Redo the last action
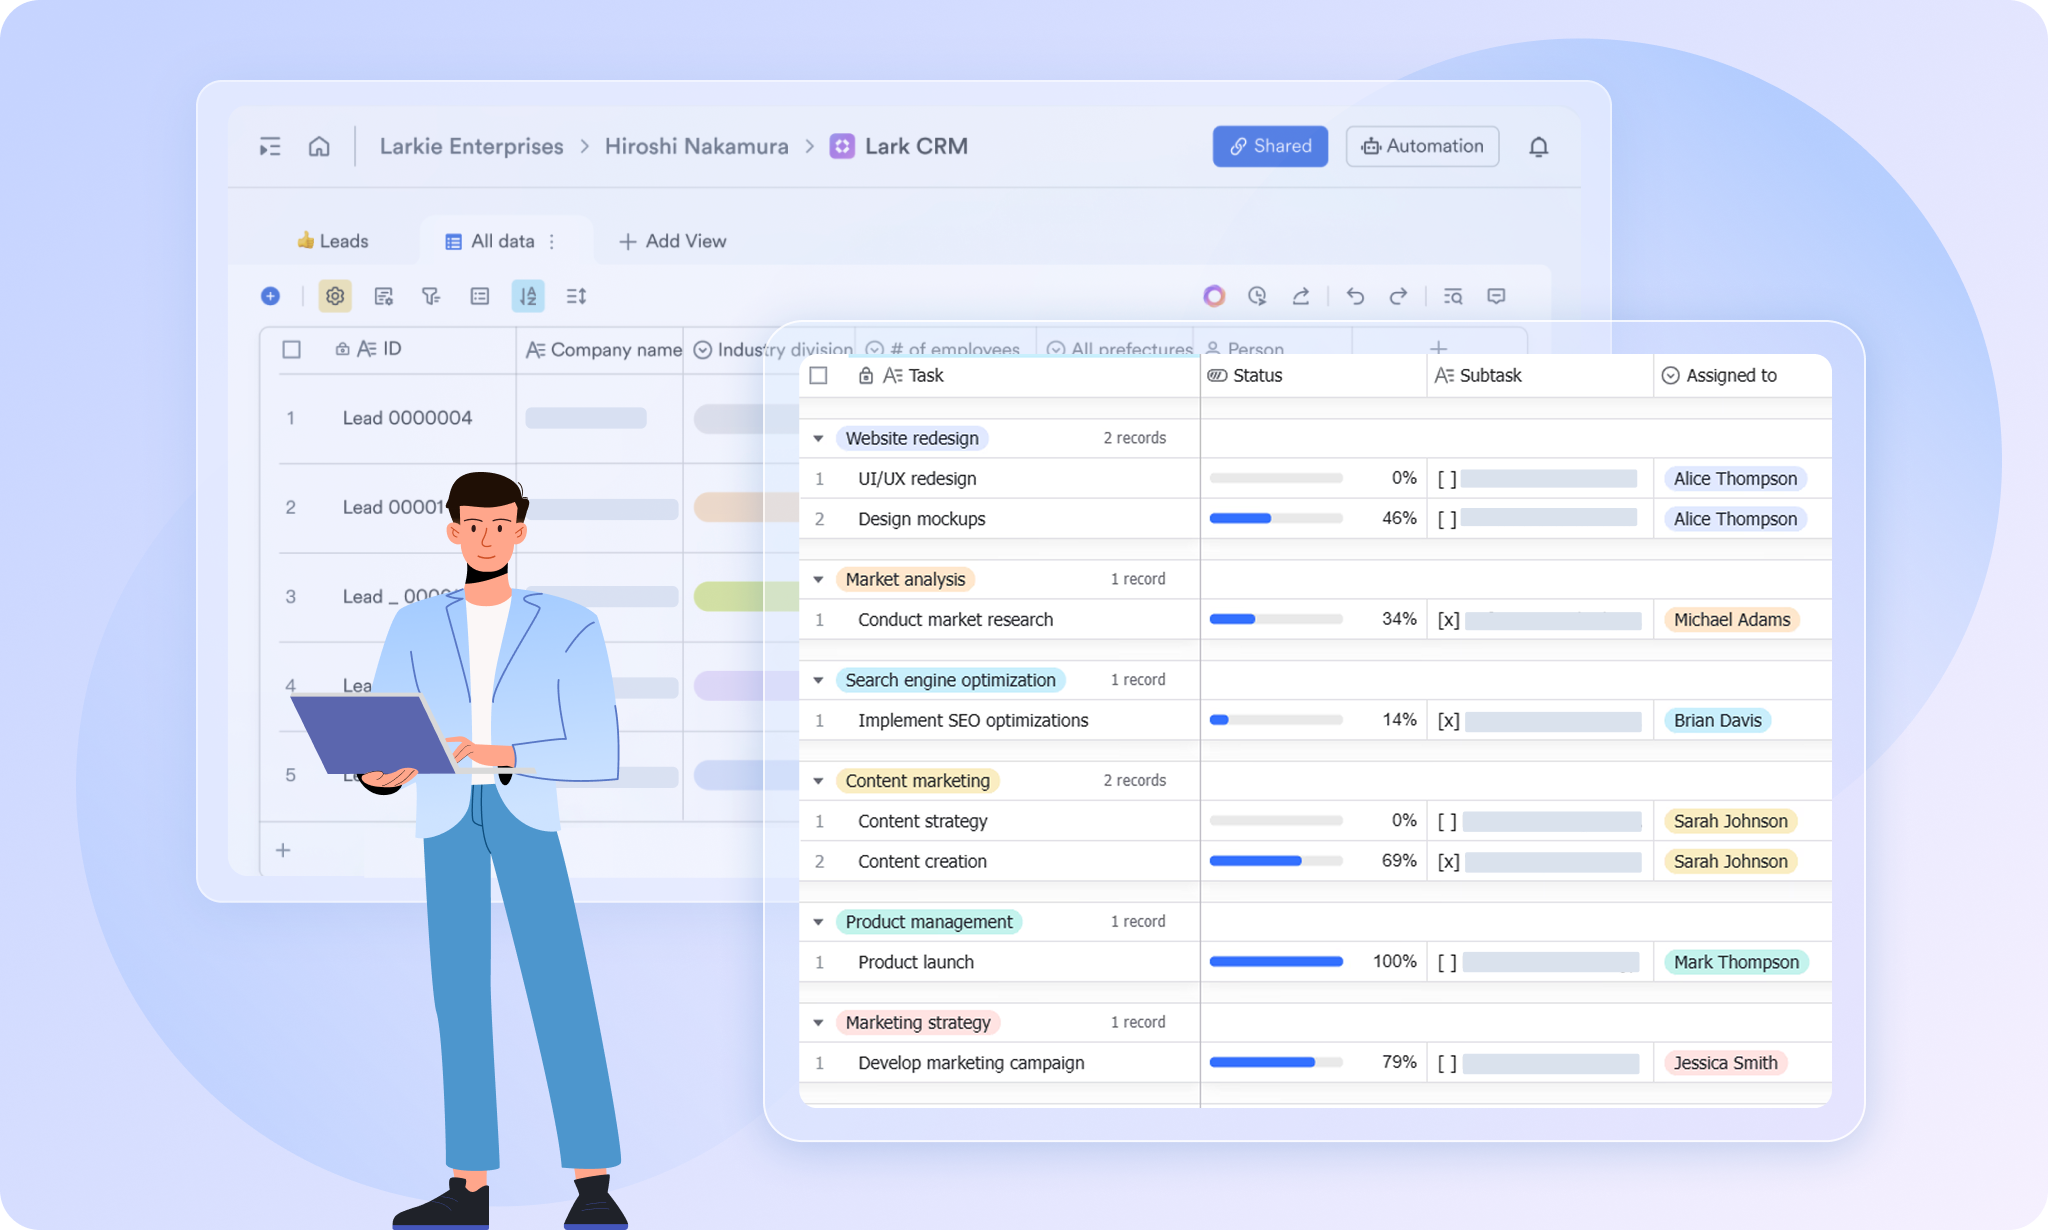 click(x=1398, y=296)
